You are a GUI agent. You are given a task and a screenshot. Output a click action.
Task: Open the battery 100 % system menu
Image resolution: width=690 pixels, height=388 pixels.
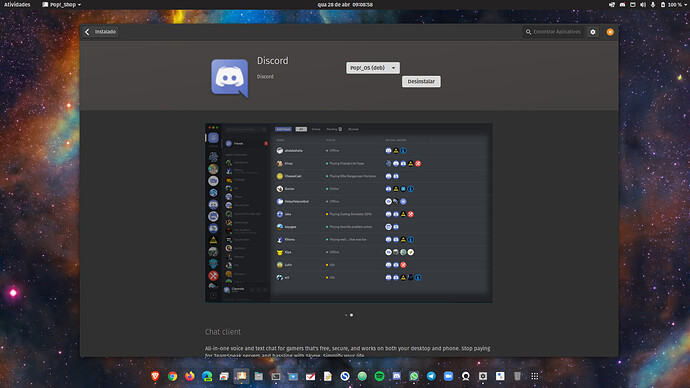673,4
